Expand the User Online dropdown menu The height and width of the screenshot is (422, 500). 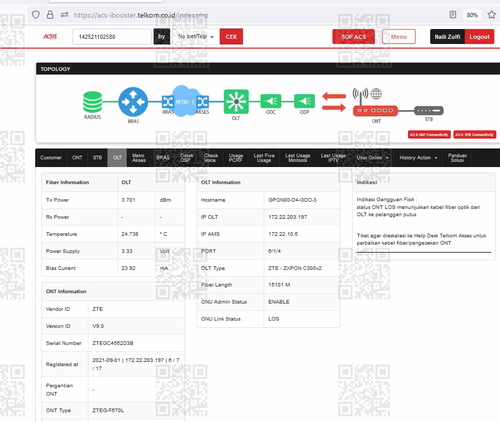click(373, 158)
